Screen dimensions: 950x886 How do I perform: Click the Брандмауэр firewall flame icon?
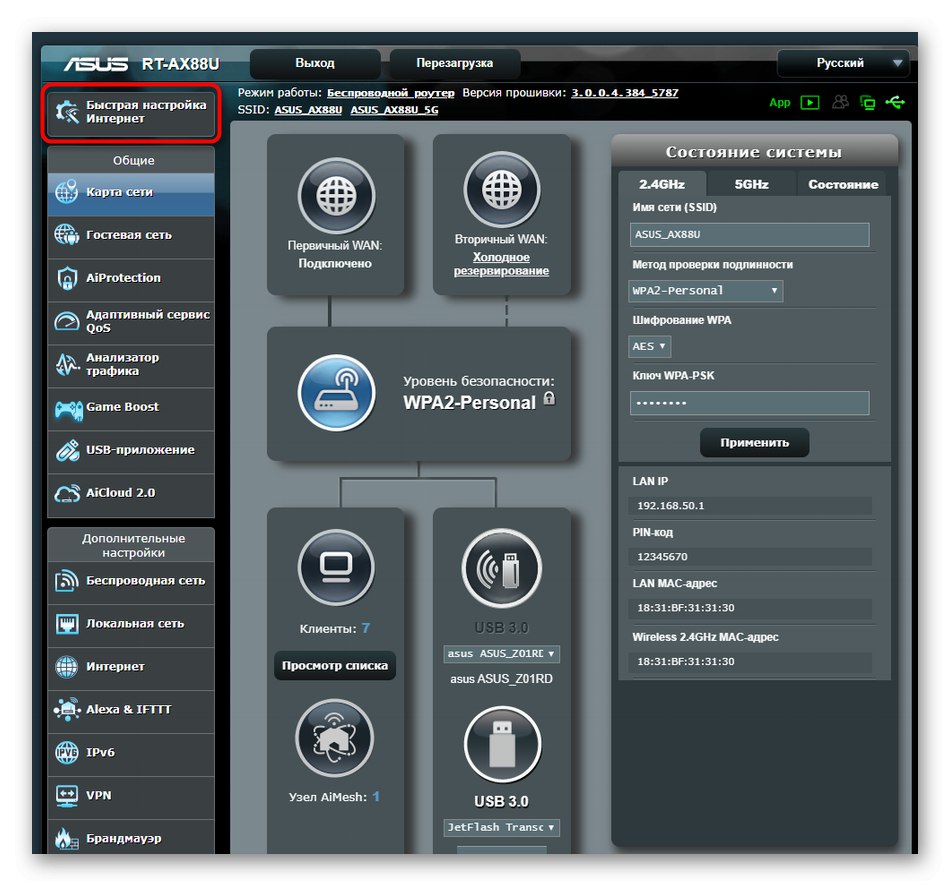[x=67, y=839]
